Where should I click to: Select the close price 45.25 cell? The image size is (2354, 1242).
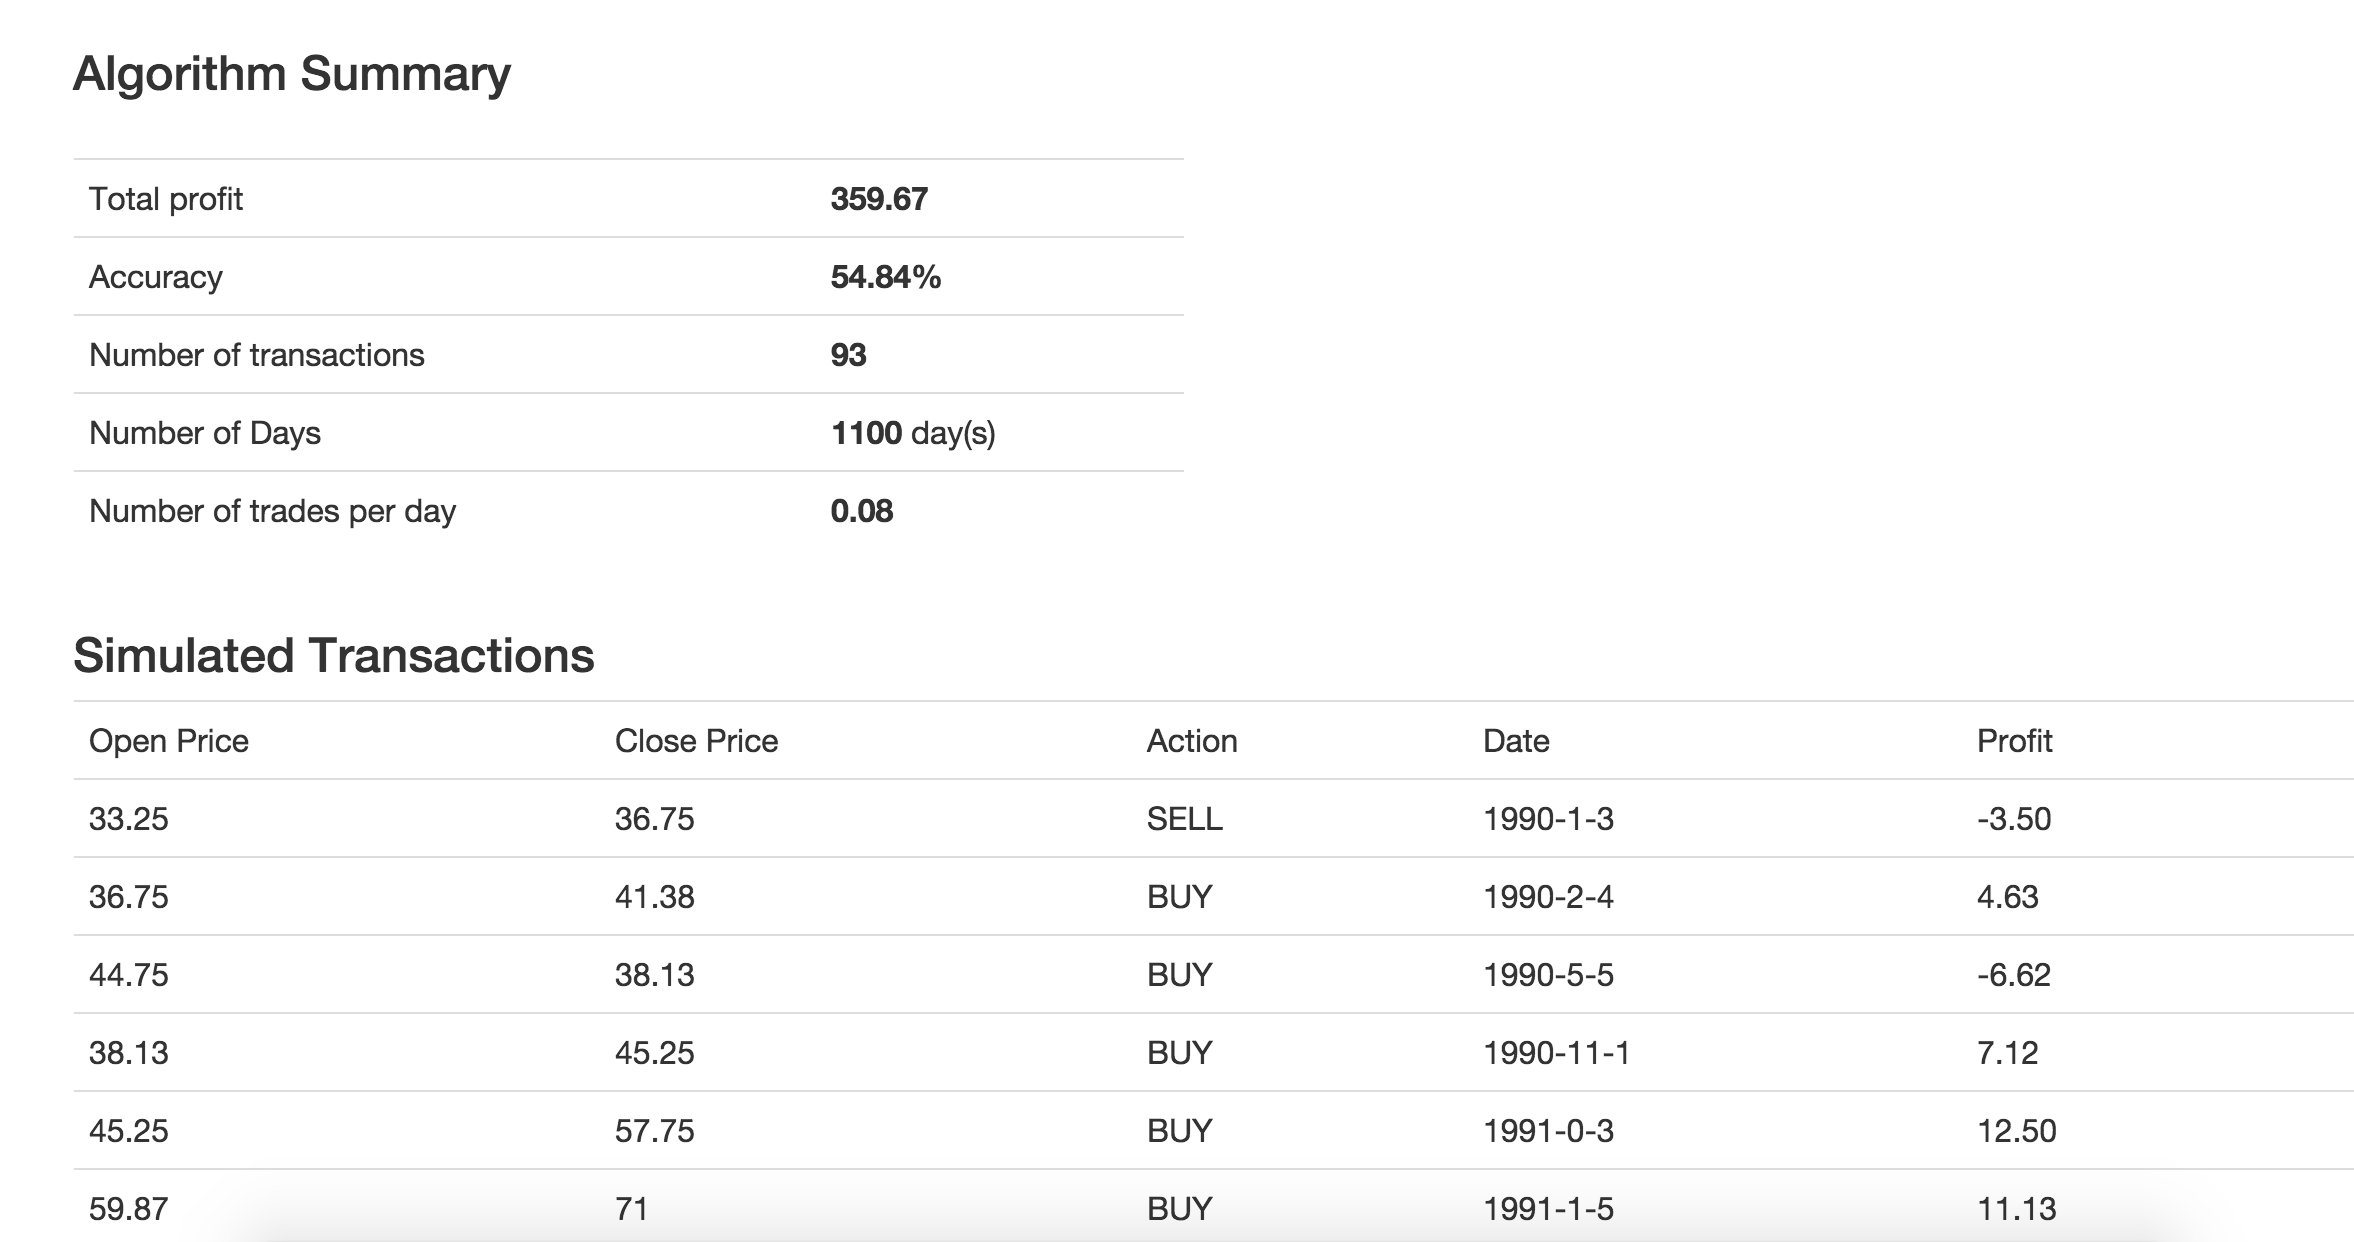pos(654,1053)
